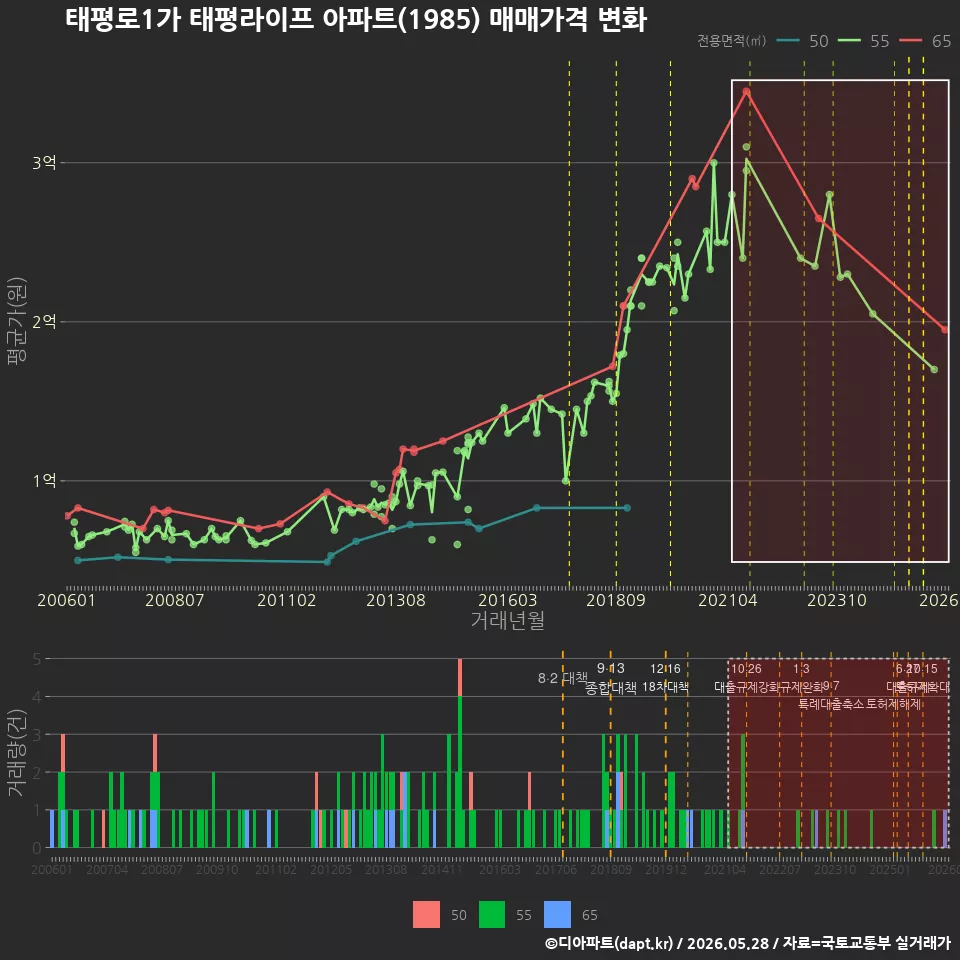The image size is (960, 960).
Task: Click the 토허제해제 annotation label
Action: (893, 704)
